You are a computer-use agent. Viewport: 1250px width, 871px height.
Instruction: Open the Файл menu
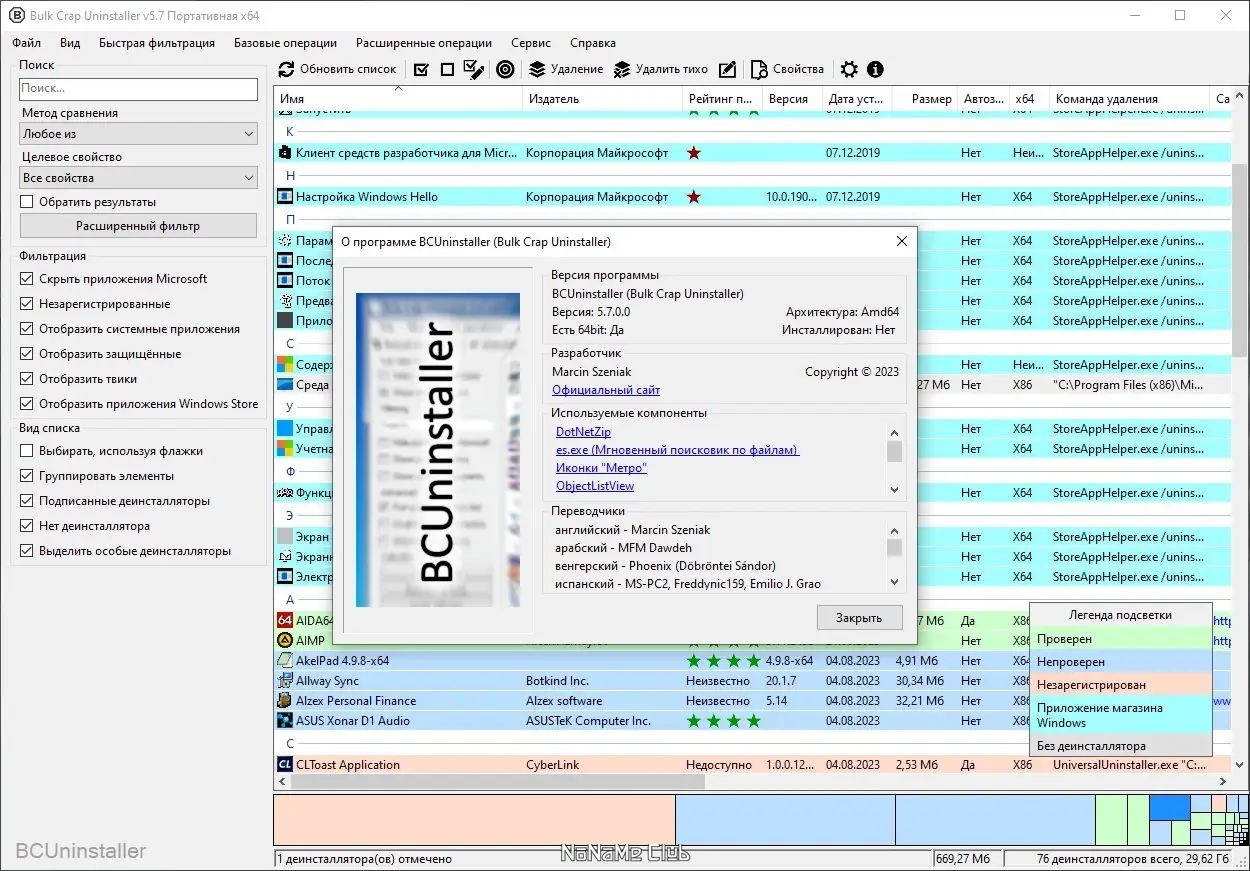click(27, 43)
